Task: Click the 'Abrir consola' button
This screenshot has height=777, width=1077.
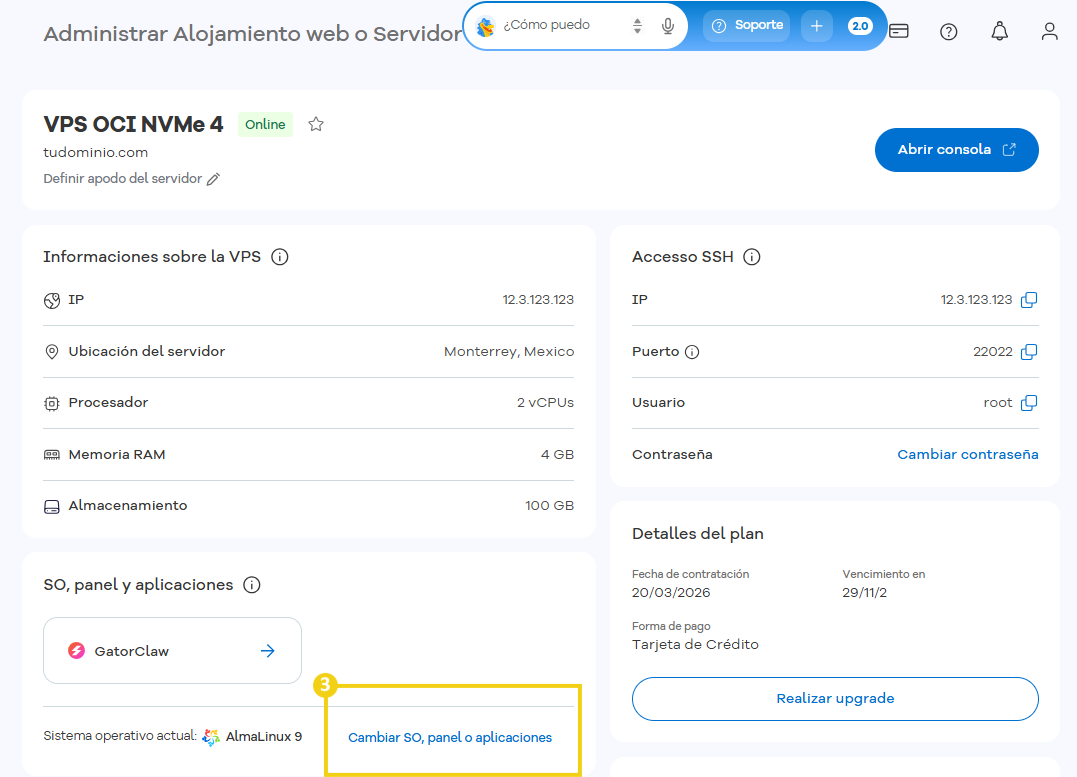Action: pyautogui.click(x=956, y=150)
